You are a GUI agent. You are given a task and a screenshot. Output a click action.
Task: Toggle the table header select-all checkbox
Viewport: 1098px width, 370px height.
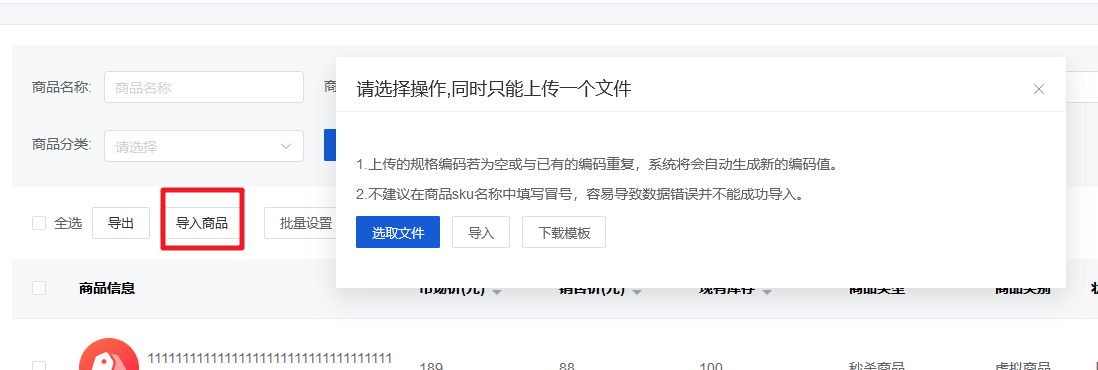[39, 288]
